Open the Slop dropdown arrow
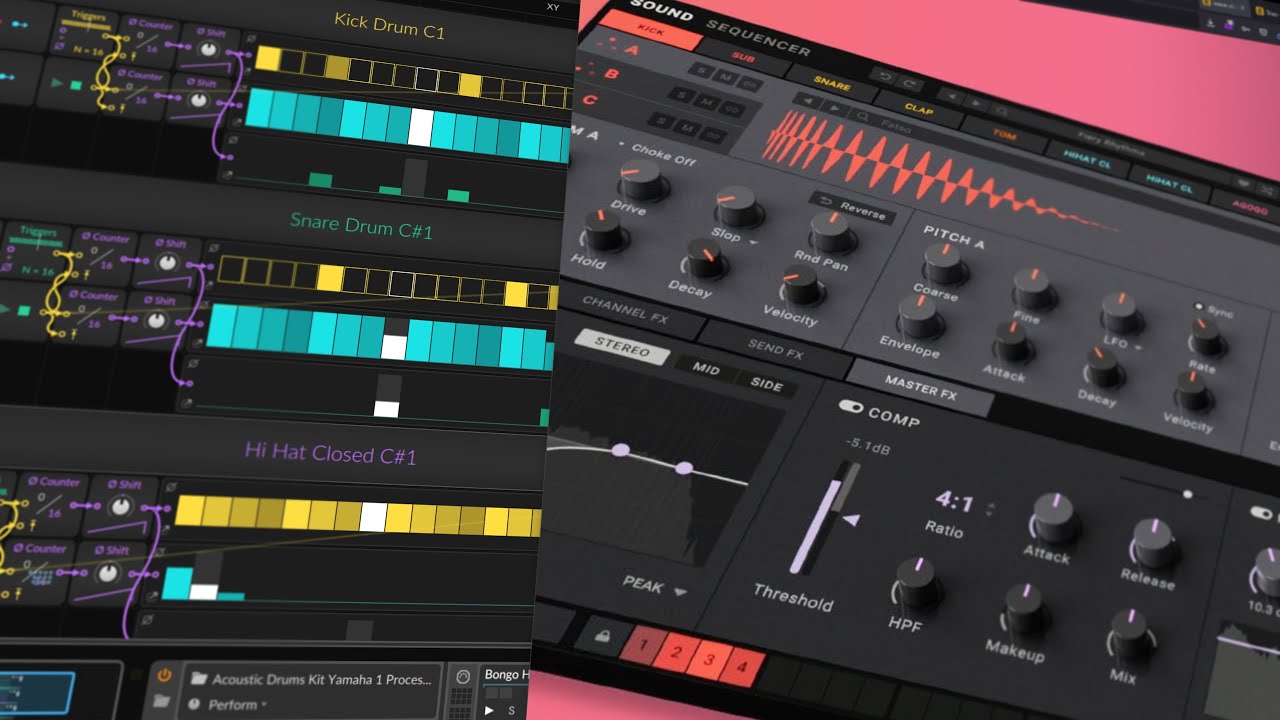The height and width of the screenshot is (720, 1280). click(752, 243)
